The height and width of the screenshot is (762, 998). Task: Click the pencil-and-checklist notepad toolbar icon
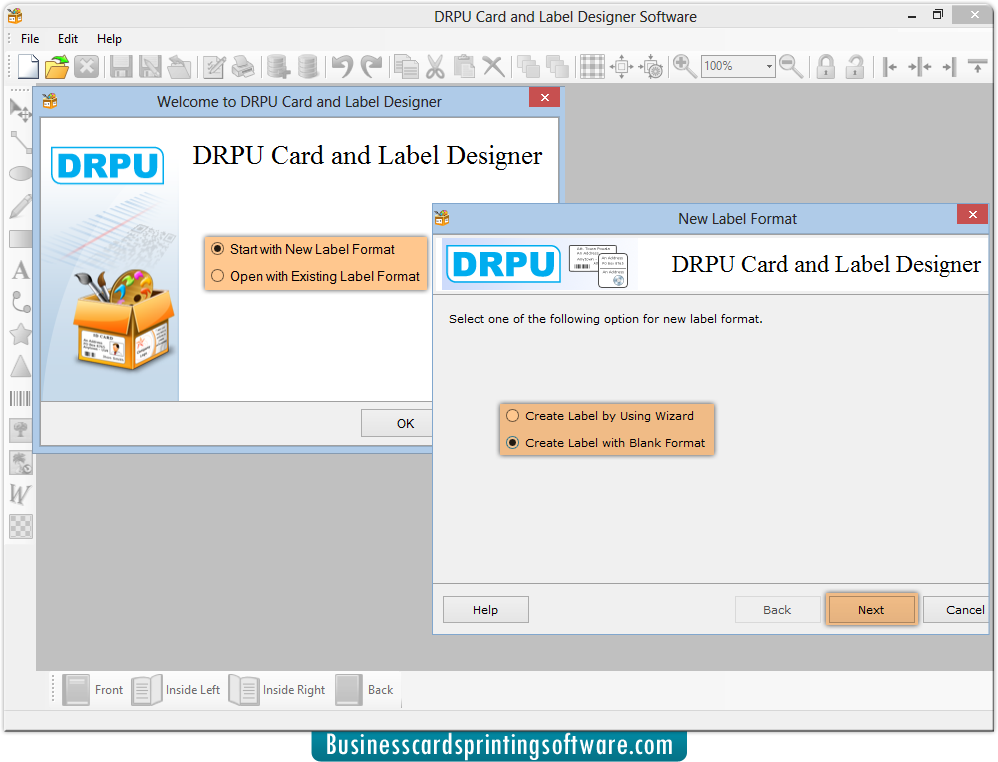pos(214,66)
